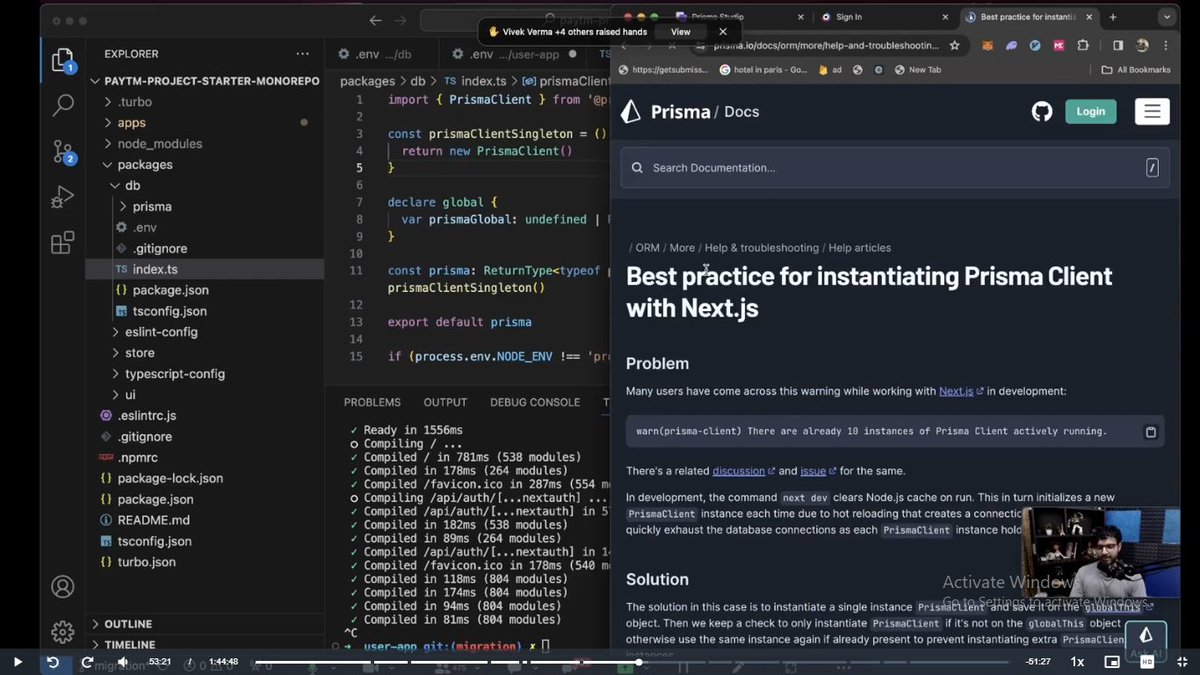Open README.md in the file tree
The width and height of the screenshot is (1200, 675).
click(x=153, y=520)
